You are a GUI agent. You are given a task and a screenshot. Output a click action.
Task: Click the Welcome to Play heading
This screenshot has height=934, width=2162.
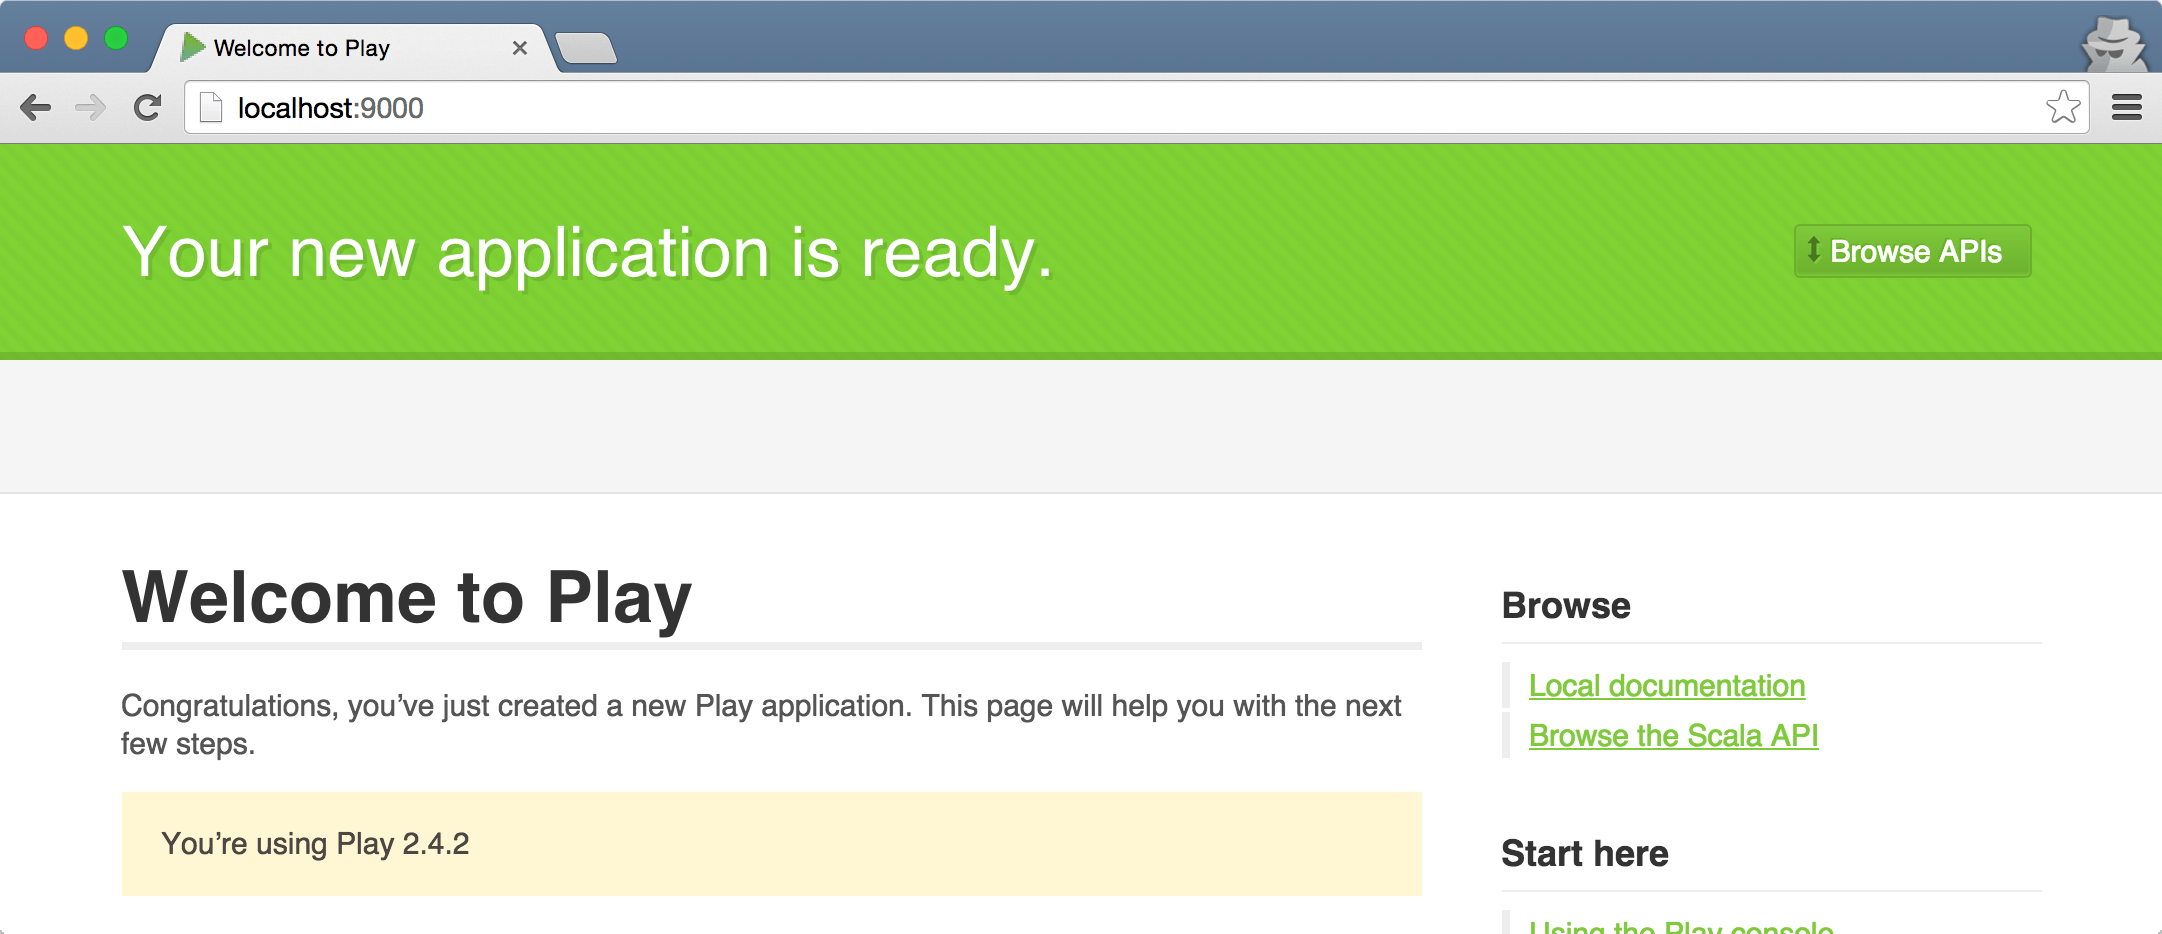407,598
